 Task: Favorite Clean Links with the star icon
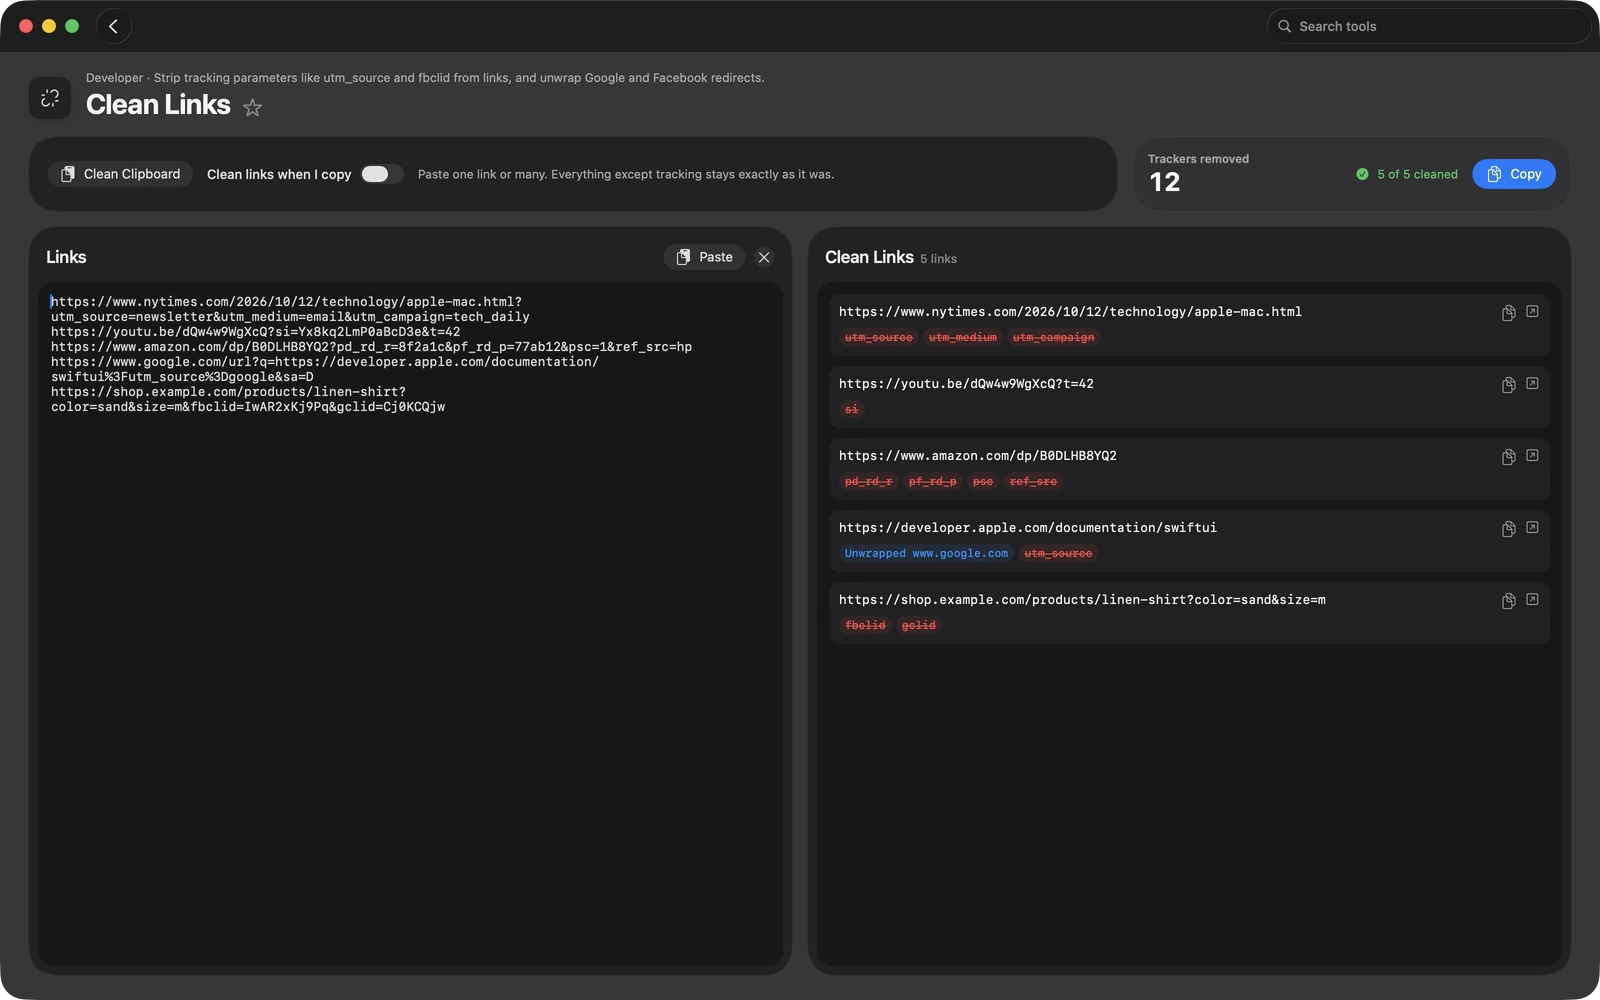(252, 107)
